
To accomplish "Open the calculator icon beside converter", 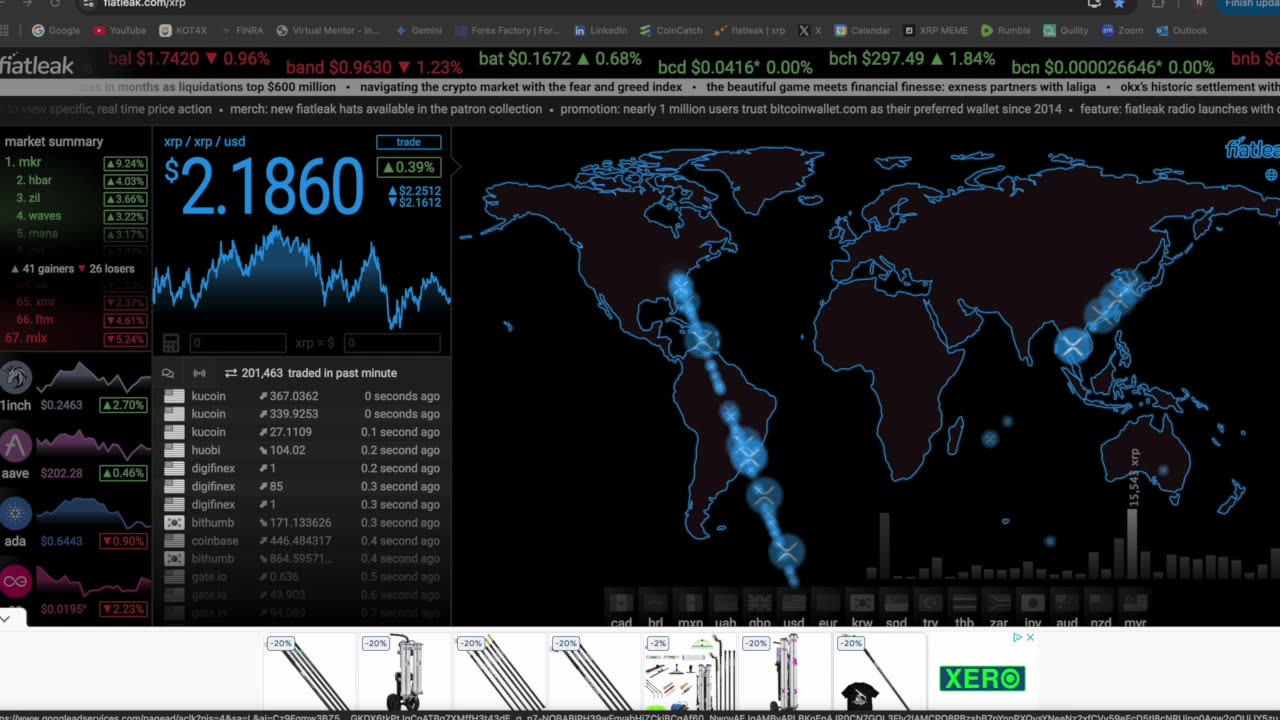I will tap(171, 343).
